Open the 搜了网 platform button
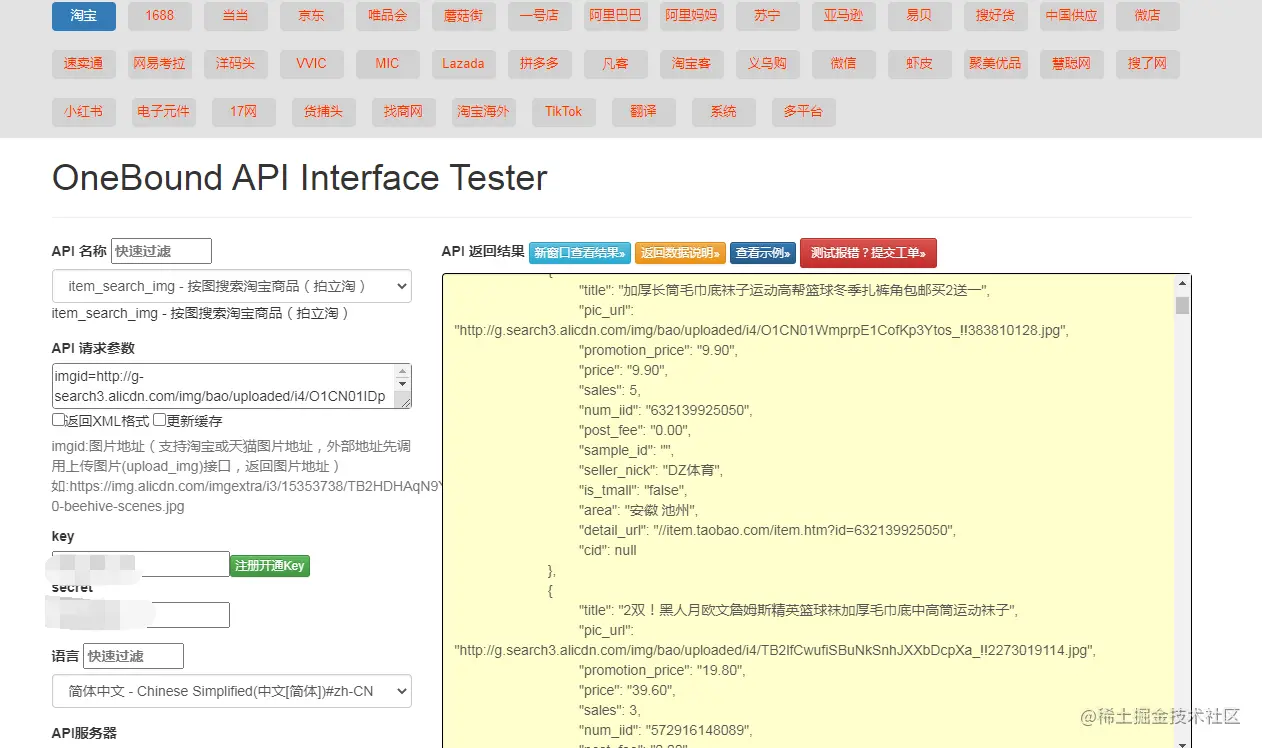Image resolution: width=1262 pixels, height=748 pixels. tap(1147, 64)
